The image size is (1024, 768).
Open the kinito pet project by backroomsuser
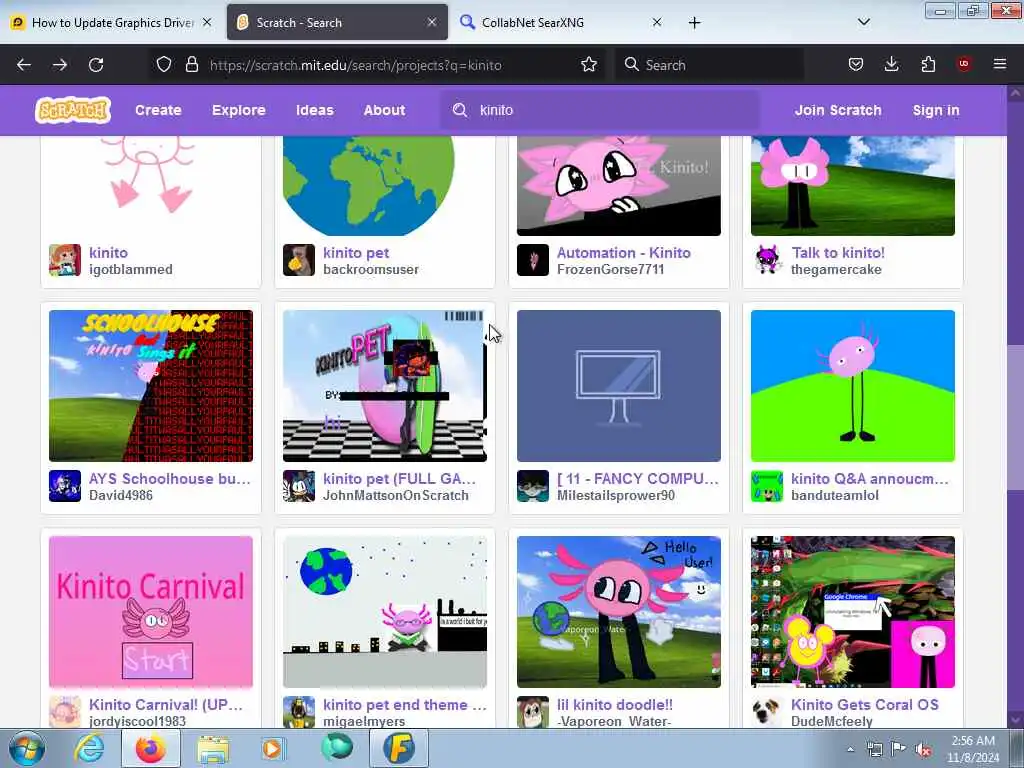(356, 253)
